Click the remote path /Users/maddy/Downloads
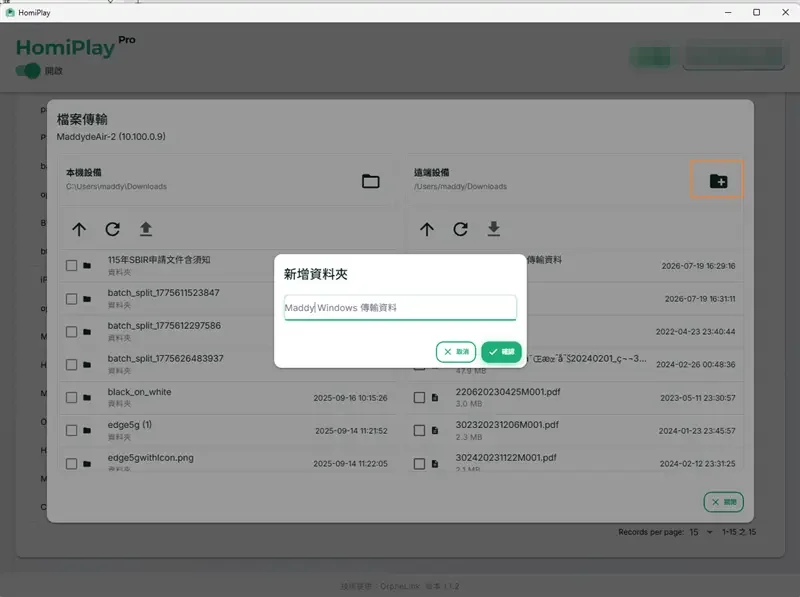Image resolution: width=800 pixels, height=597 pixels. coord(460,187)
